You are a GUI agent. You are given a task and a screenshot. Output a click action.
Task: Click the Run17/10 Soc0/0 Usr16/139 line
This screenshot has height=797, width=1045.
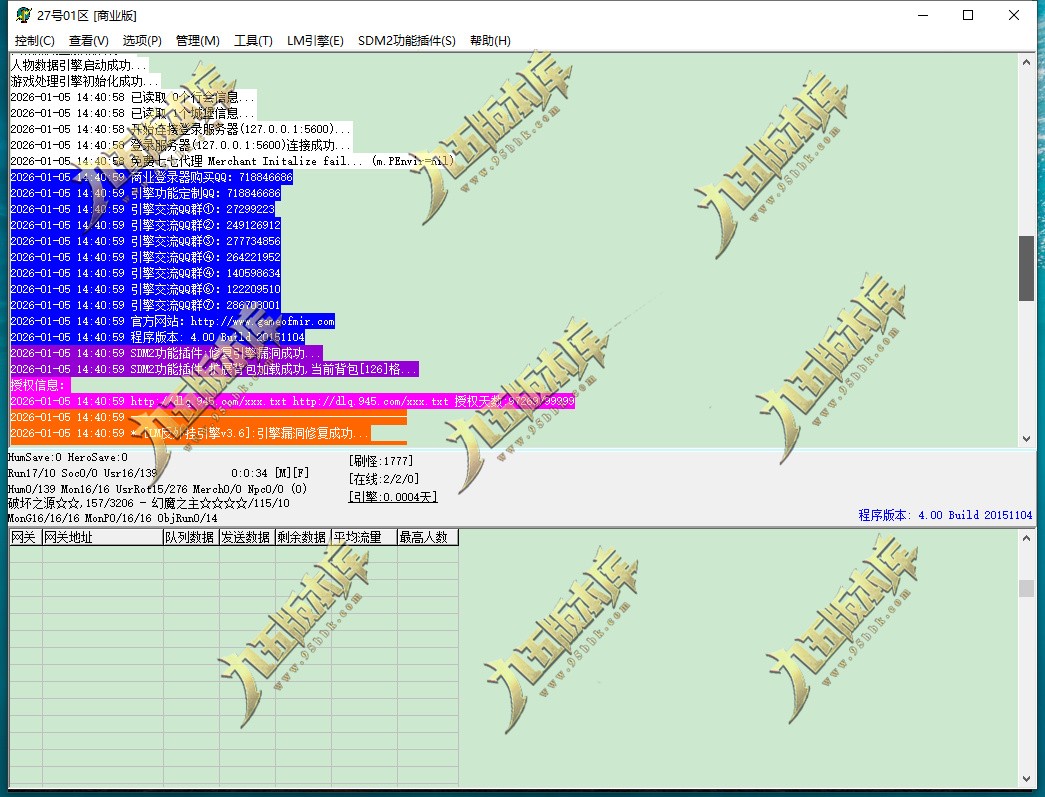pos(83,473)
